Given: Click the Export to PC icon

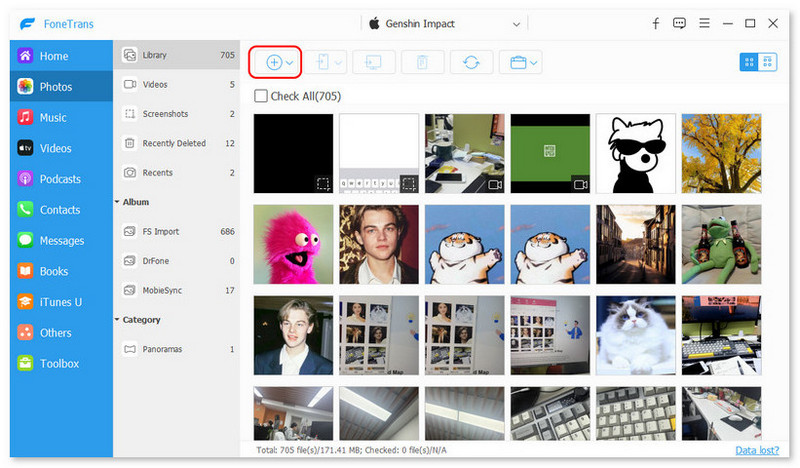Looking at the screenshot, I should click(x=373, y=62).
